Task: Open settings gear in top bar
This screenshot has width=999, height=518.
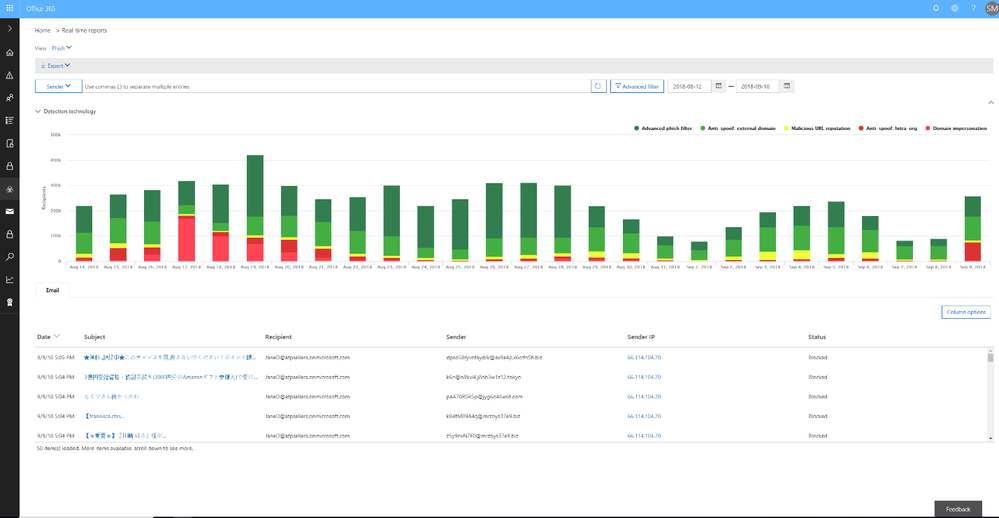Action: pos(954,8)
